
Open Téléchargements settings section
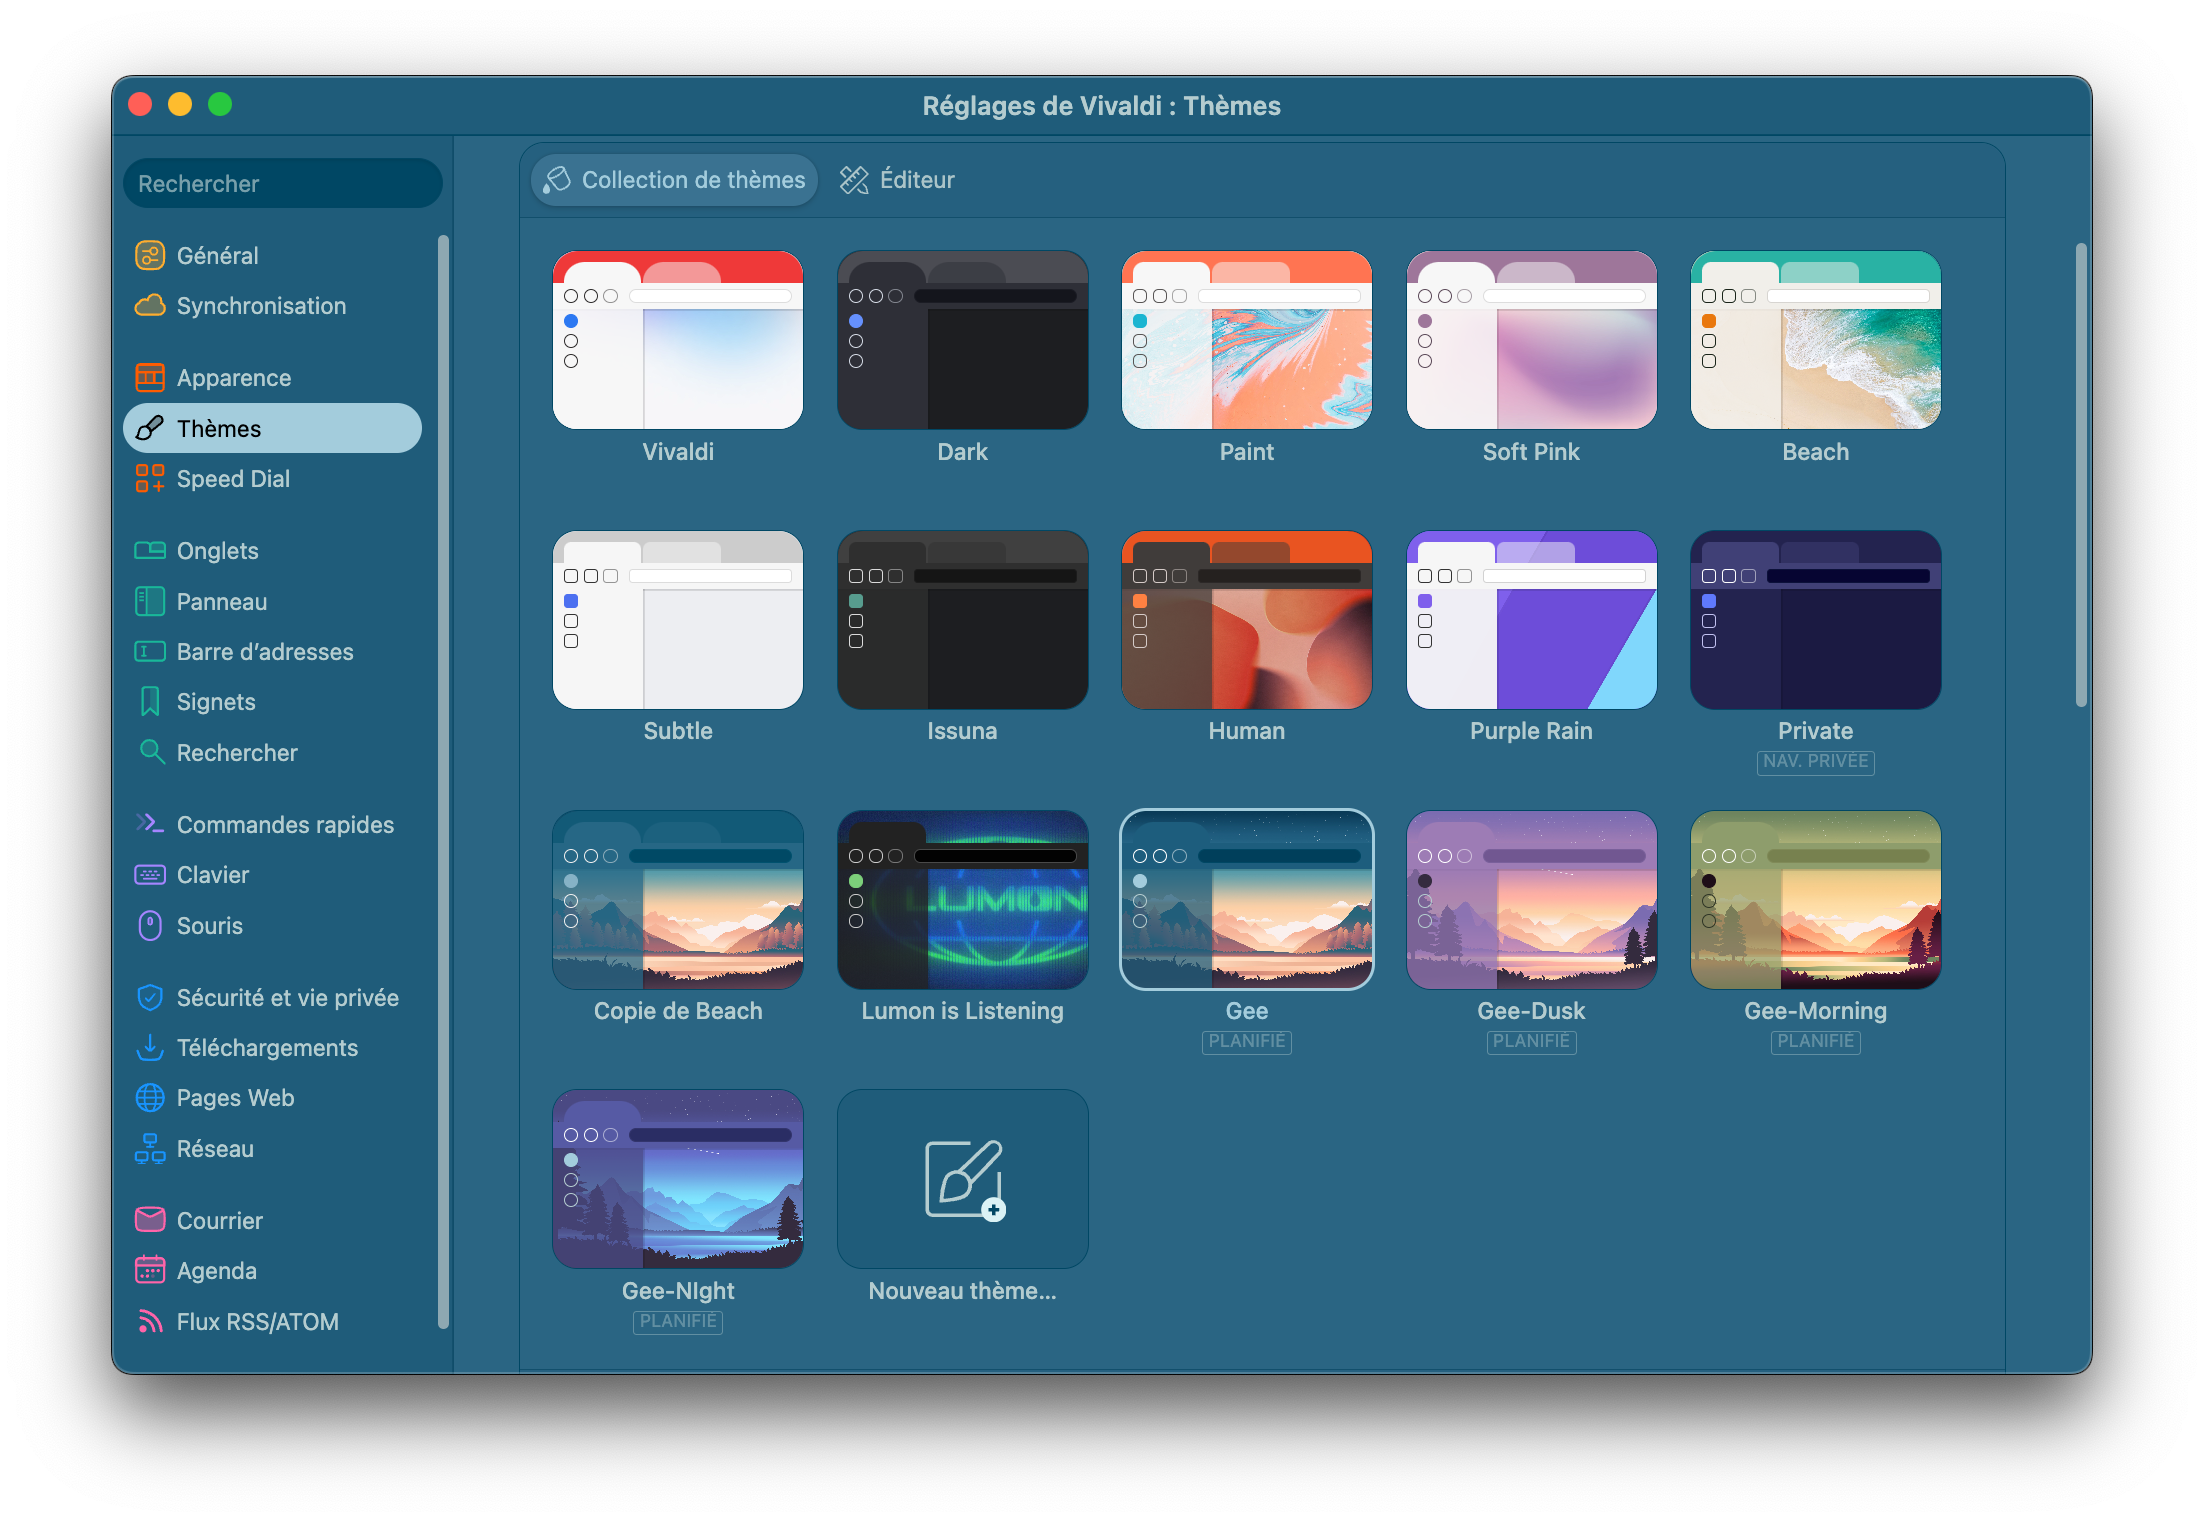[266, 1048]
